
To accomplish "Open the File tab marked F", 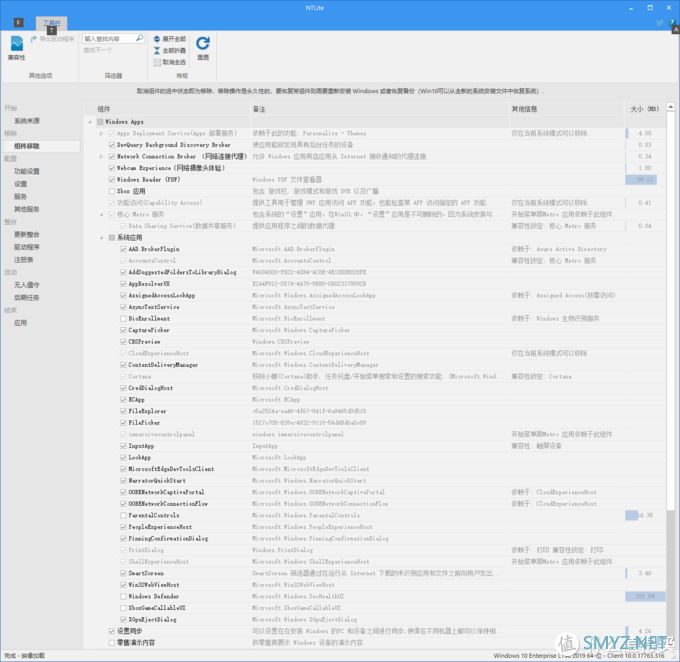I will pos(18,23).
